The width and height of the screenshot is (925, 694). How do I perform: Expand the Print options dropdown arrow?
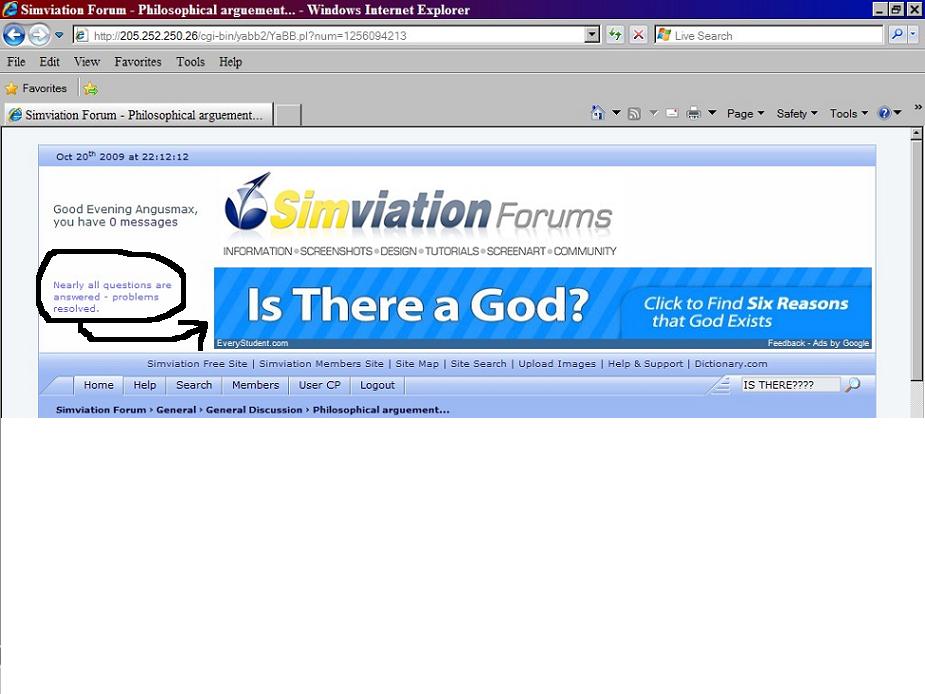click(712, 113)
